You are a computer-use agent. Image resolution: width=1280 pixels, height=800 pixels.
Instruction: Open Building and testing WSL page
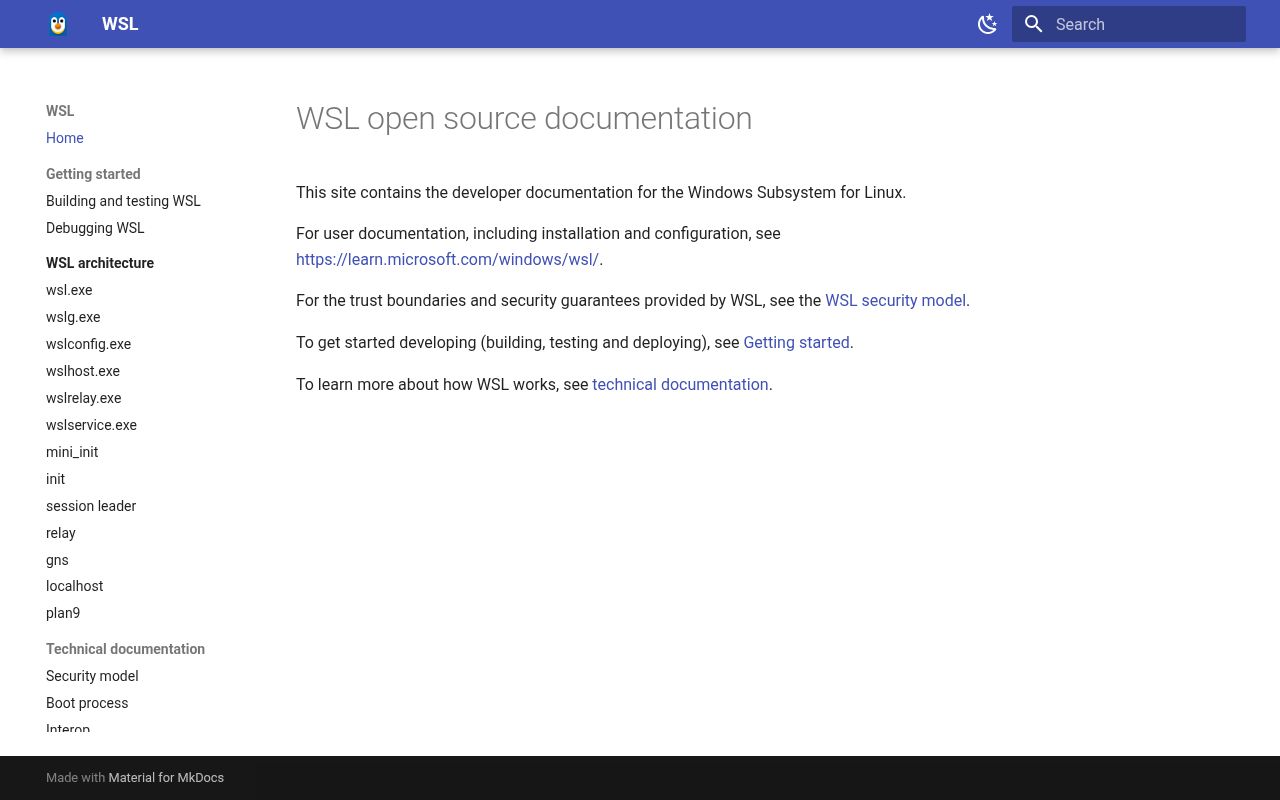point(123,201)
